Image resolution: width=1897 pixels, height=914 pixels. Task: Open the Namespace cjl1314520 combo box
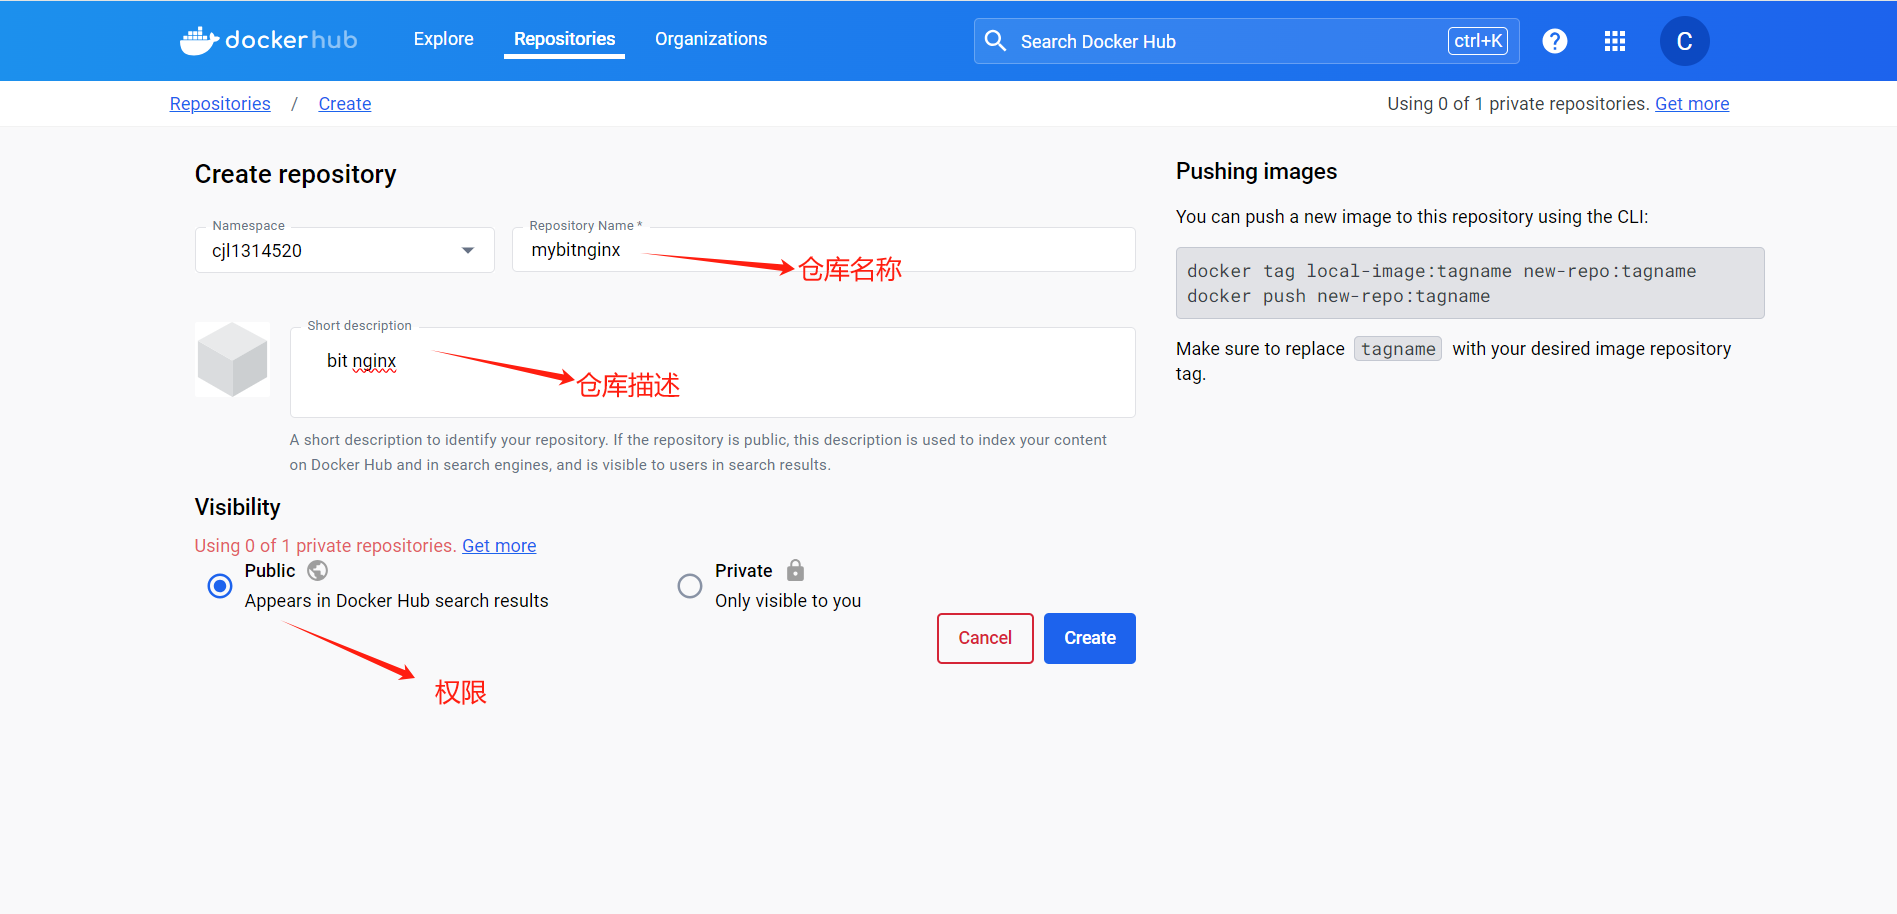coord(345,250)
